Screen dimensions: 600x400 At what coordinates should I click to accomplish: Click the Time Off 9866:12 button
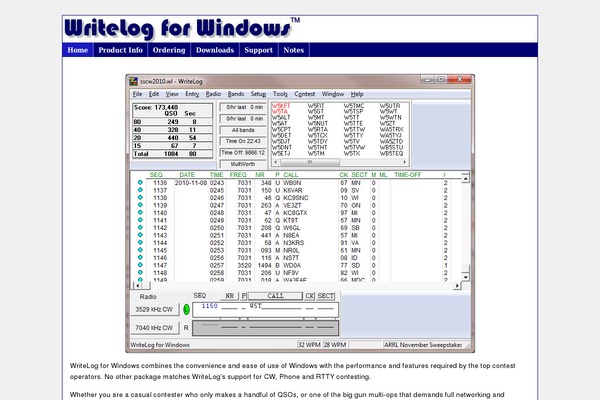(243, 153)
